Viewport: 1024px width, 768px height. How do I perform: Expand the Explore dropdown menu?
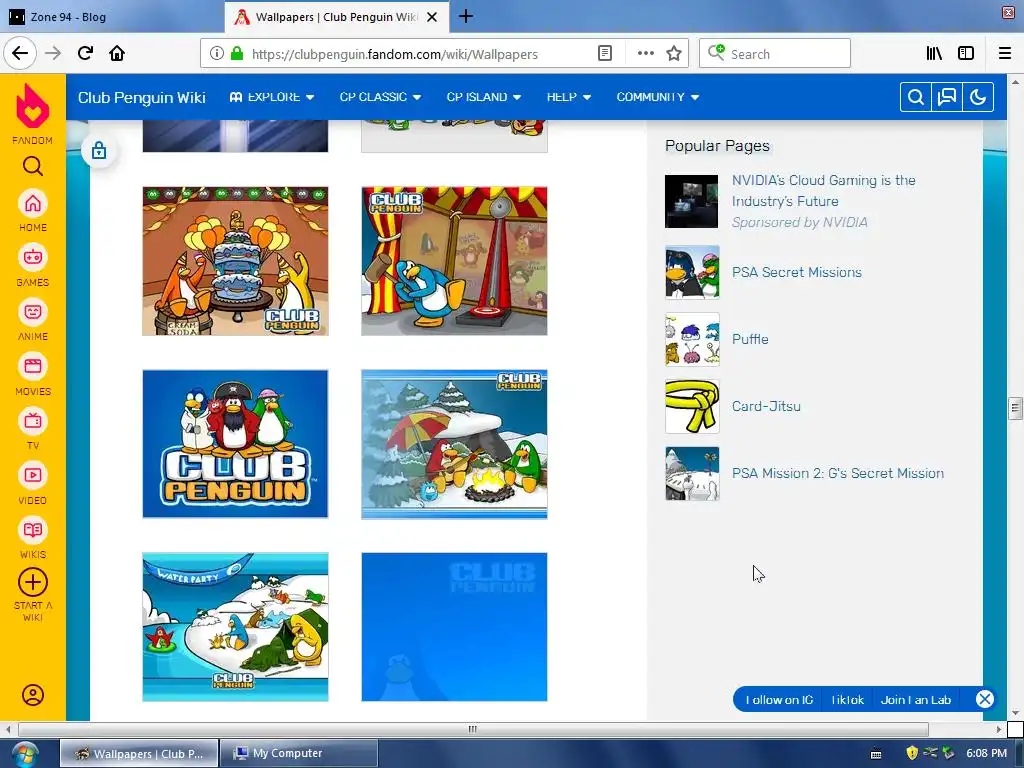(272, 97)
